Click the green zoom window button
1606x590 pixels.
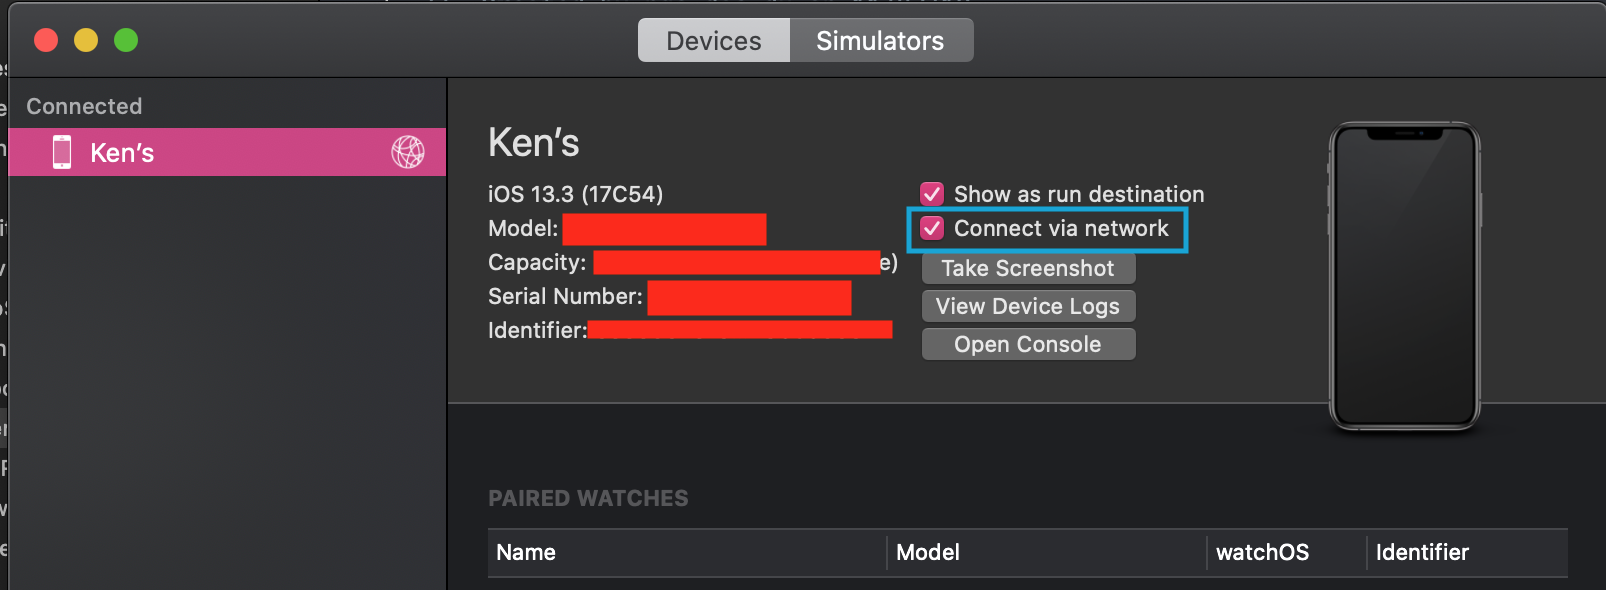(x=126, y=40)
